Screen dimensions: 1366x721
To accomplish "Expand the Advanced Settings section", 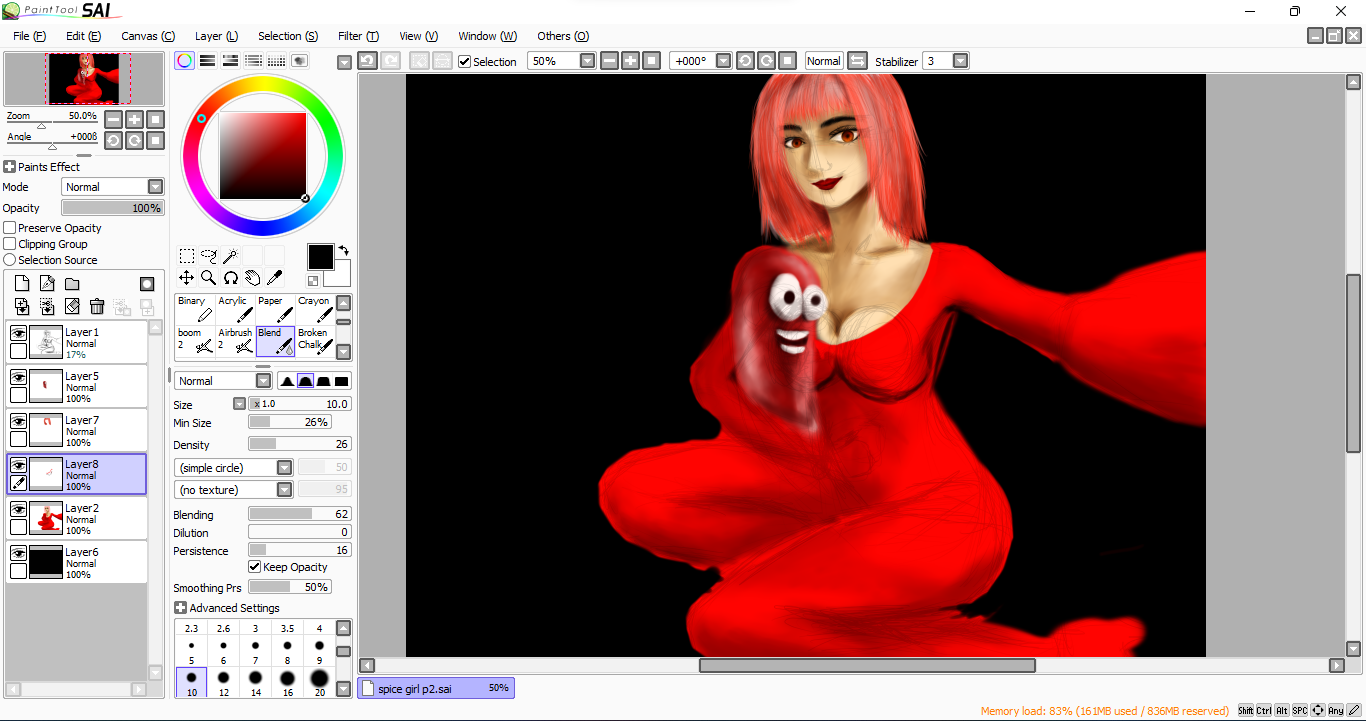I will click(x=180, y=608).
